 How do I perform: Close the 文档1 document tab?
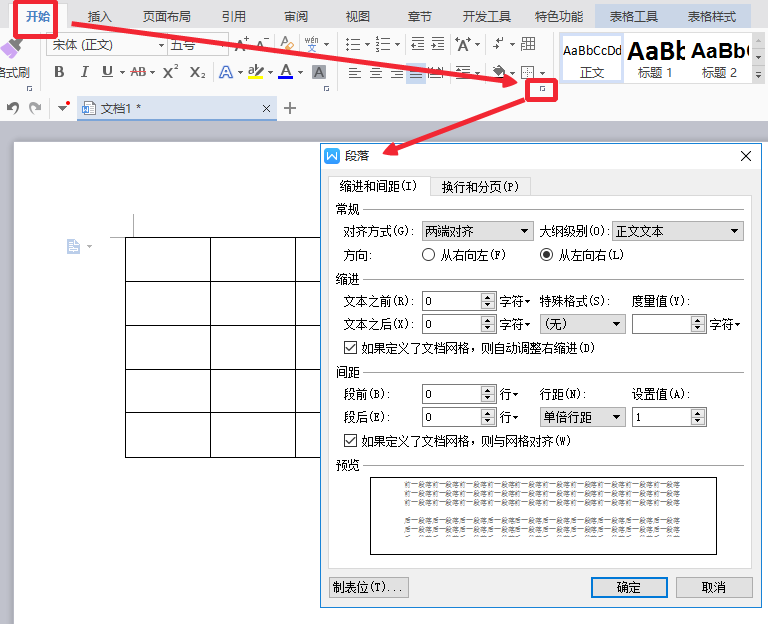[x=266, y=108]
